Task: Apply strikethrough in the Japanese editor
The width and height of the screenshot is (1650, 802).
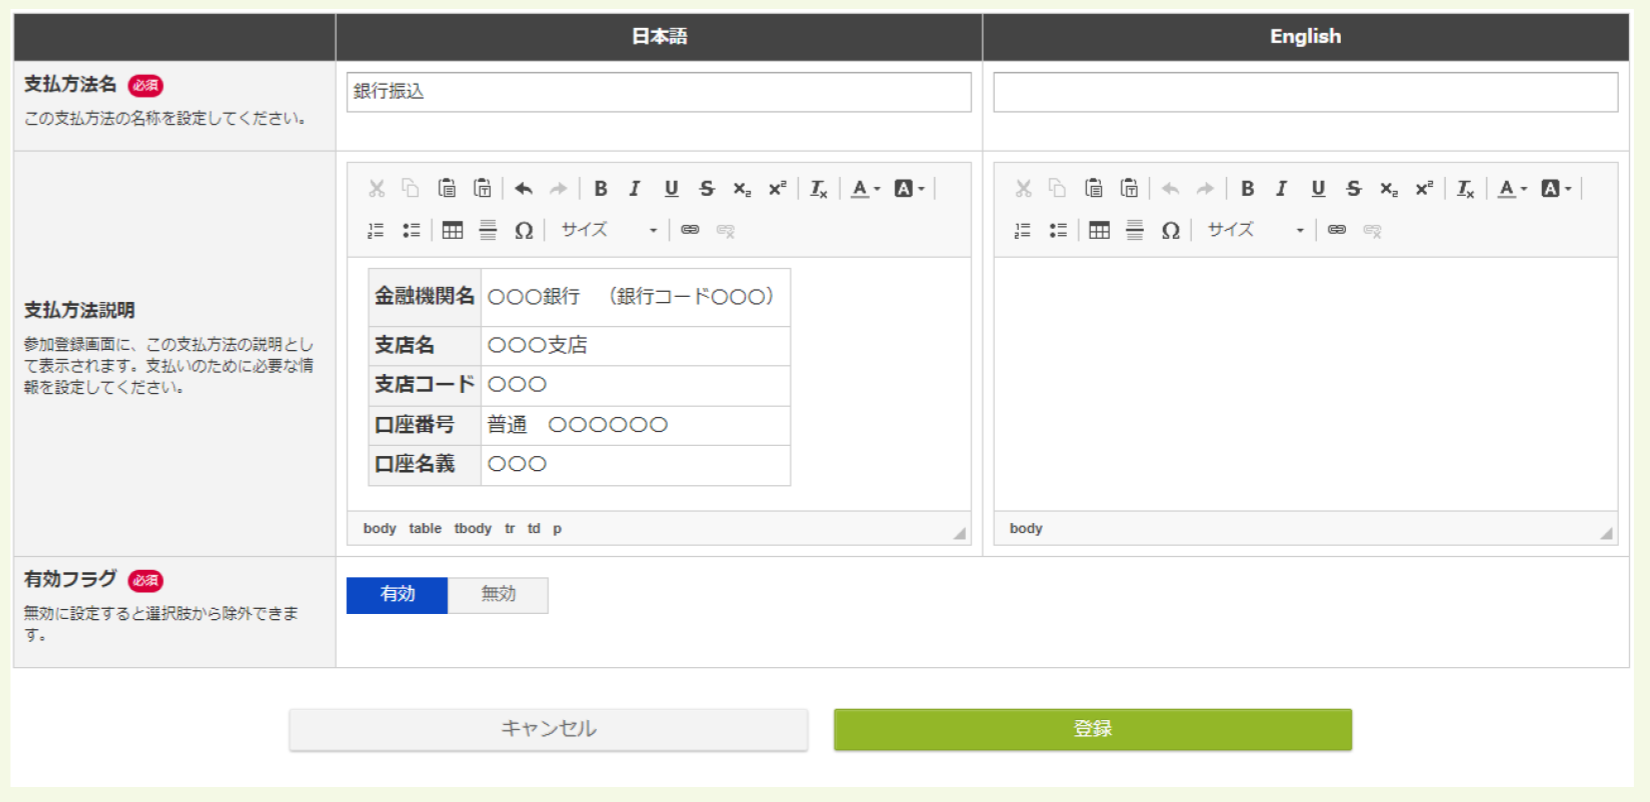Action: pos(707,188)
